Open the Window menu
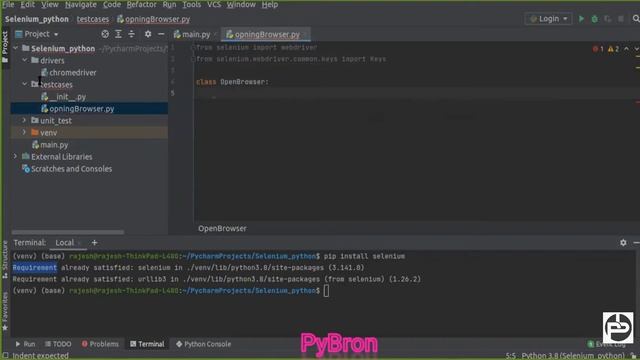640x360 pixels. coord(241,4)
